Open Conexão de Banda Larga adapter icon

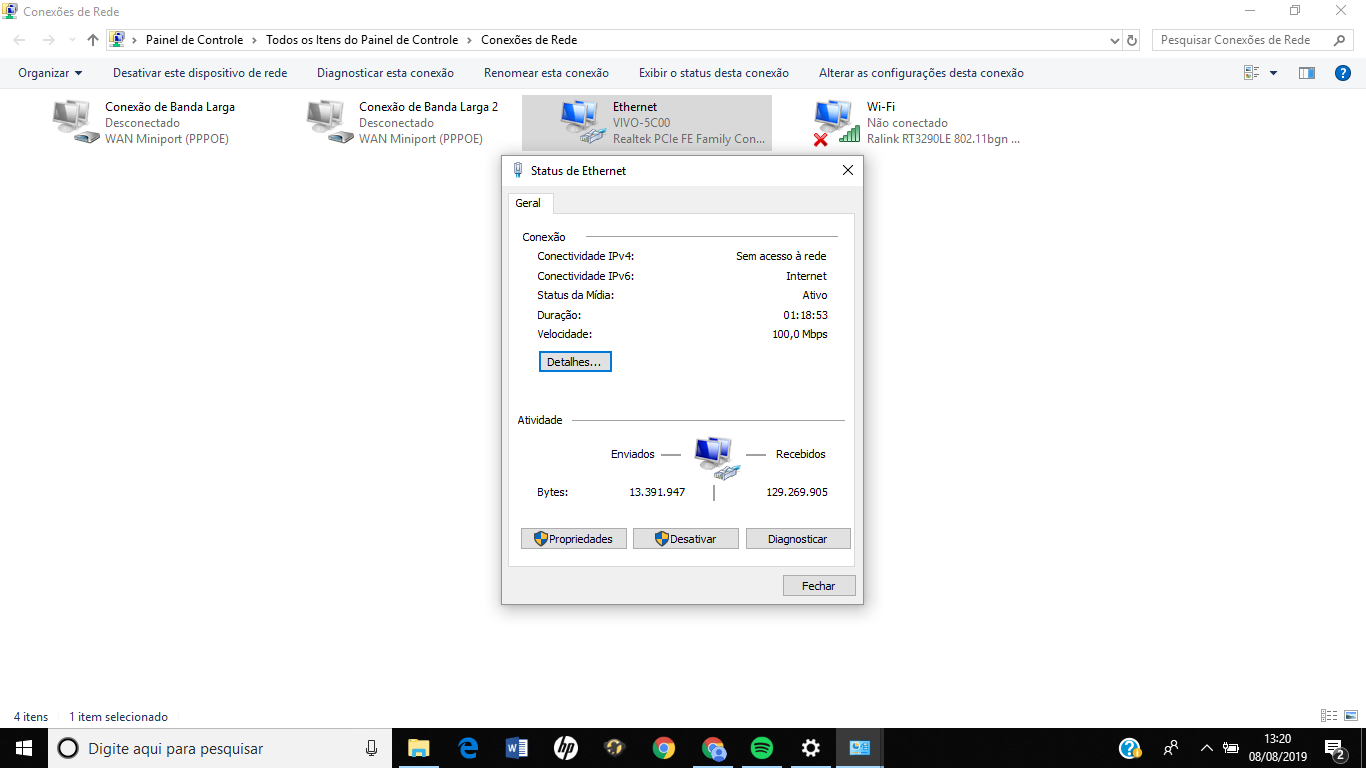tap(76, 122)
